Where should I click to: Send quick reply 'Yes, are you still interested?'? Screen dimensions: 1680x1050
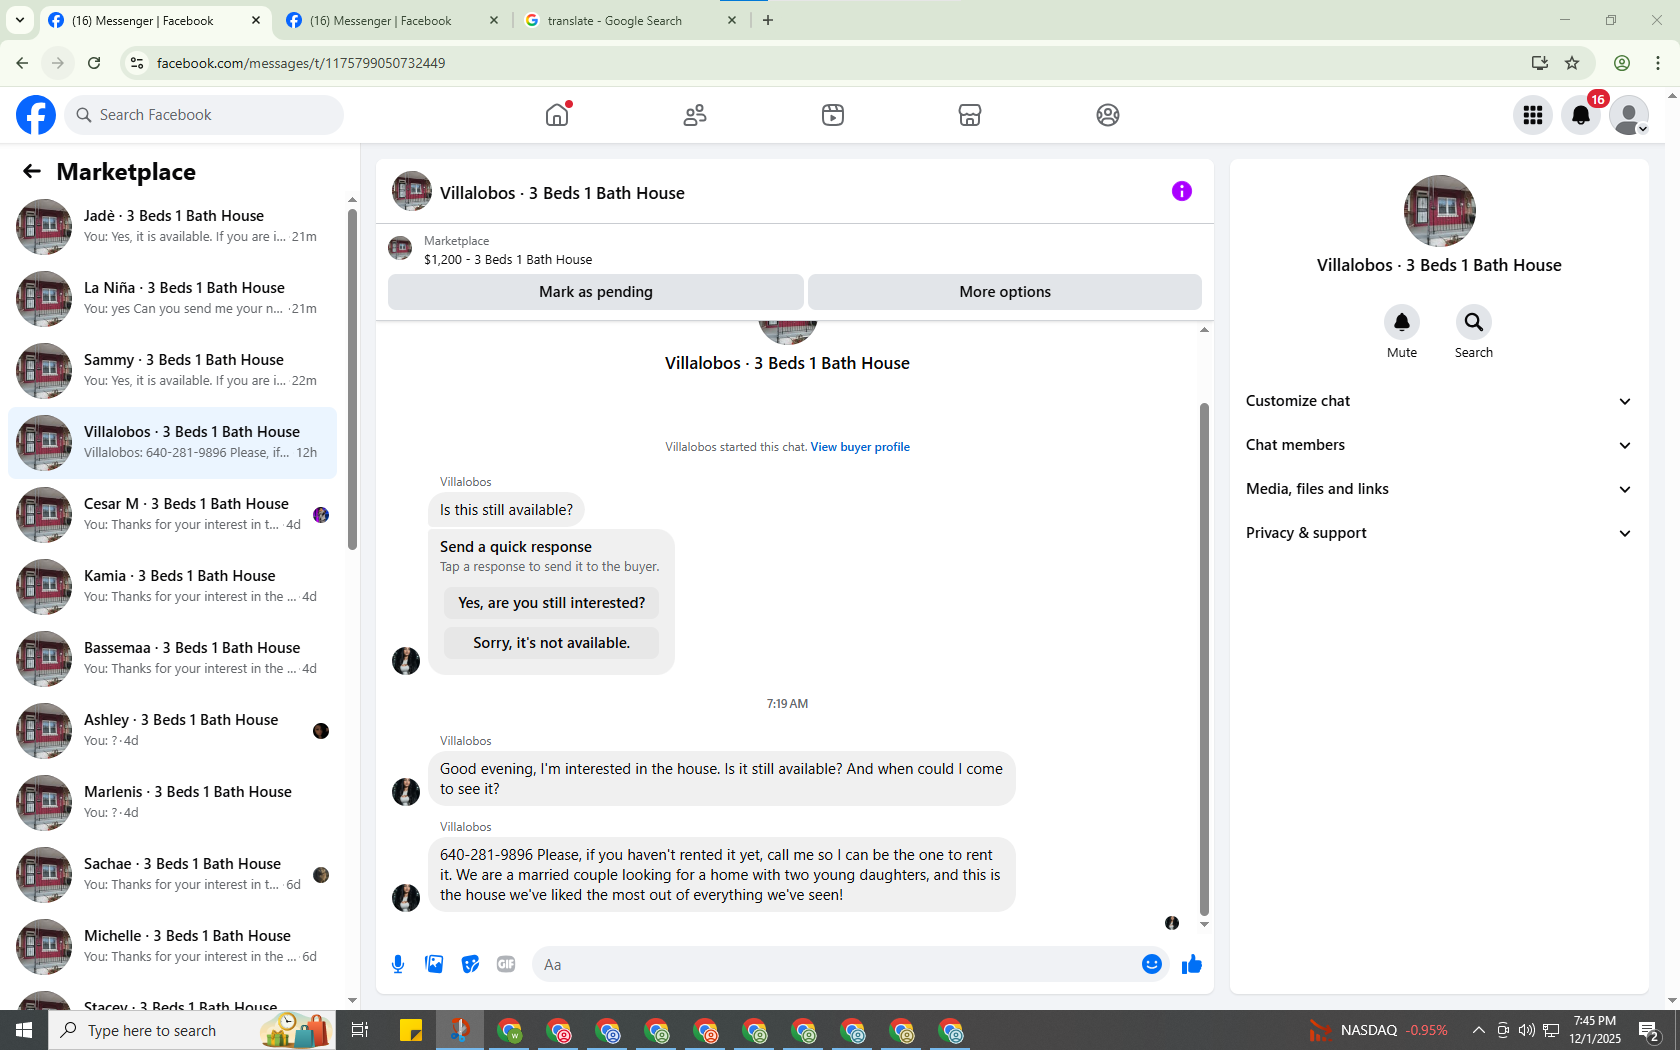point(551,603)
